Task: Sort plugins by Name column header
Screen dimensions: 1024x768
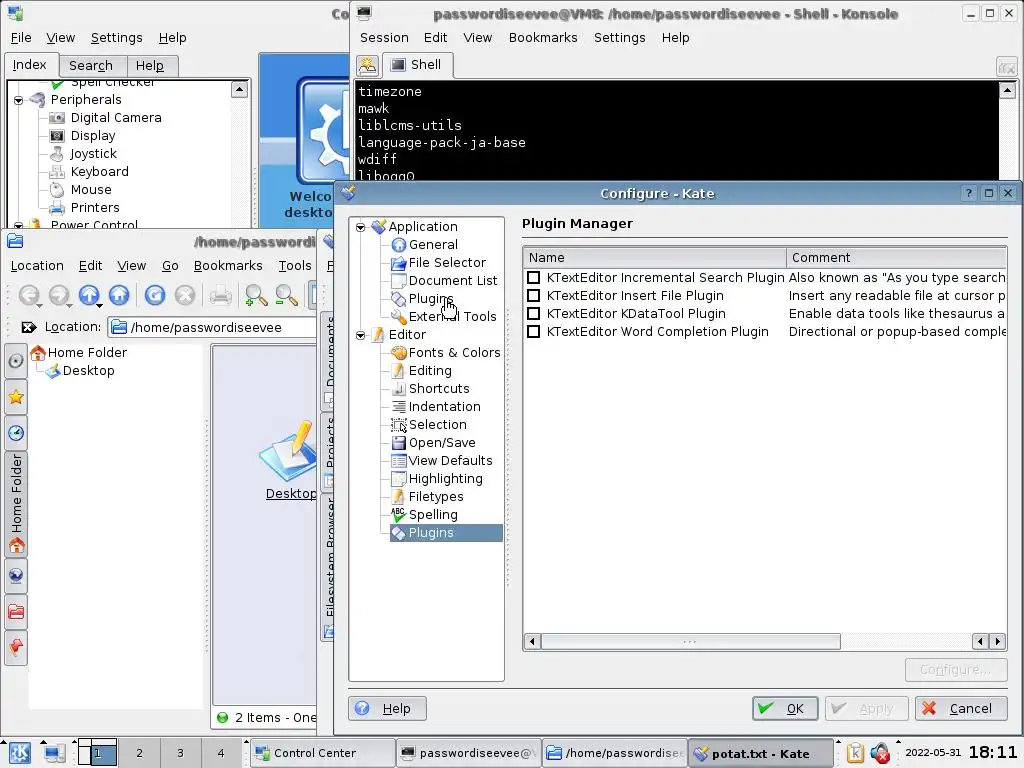Action: pos(655,257)
